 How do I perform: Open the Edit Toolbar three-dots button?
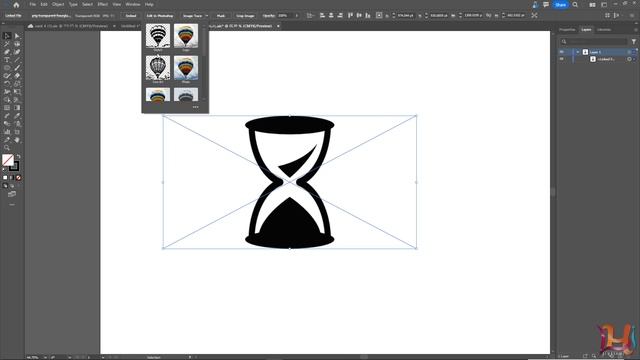coord(12,204)
